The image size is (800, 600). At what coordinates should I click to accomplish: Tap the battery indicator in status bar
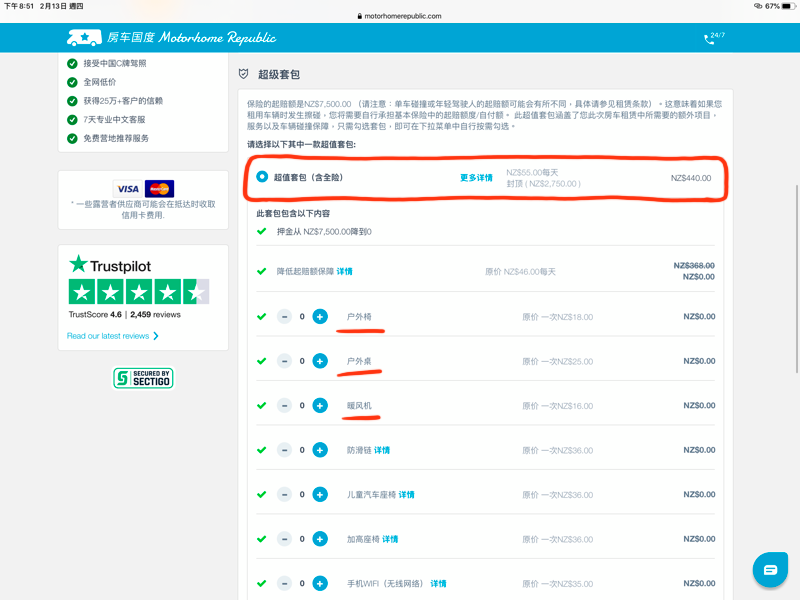787,6
